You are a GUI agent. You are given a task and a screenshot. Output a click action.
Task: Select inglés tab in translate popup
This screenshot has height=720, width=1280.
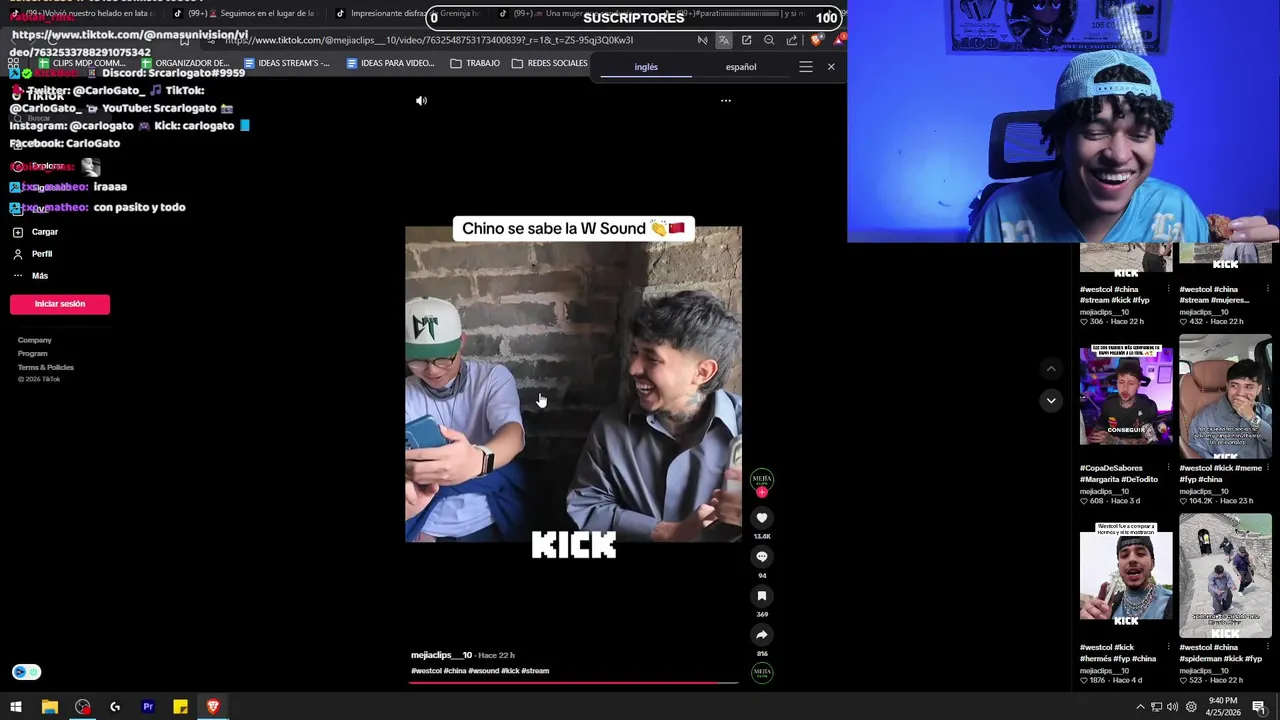point(646,67)
